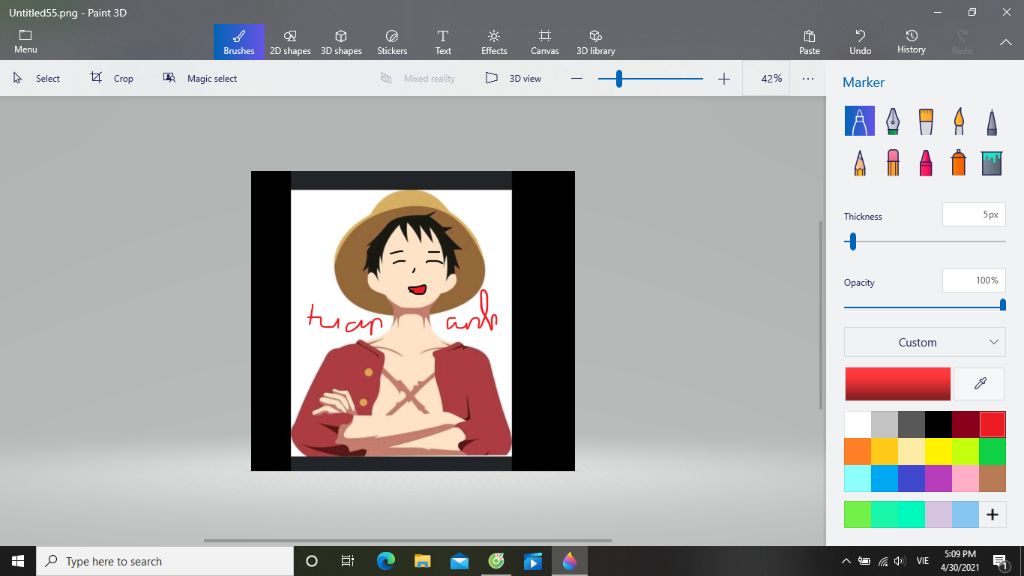
Task: Pick a color with the eyedropper
Action: click(x=980, y=383)
